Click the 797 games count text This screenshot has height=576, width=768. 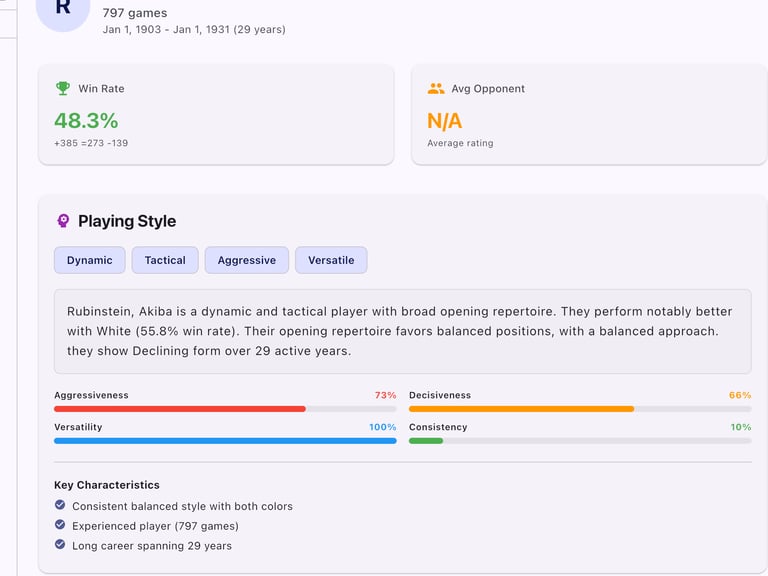(135, 13)
